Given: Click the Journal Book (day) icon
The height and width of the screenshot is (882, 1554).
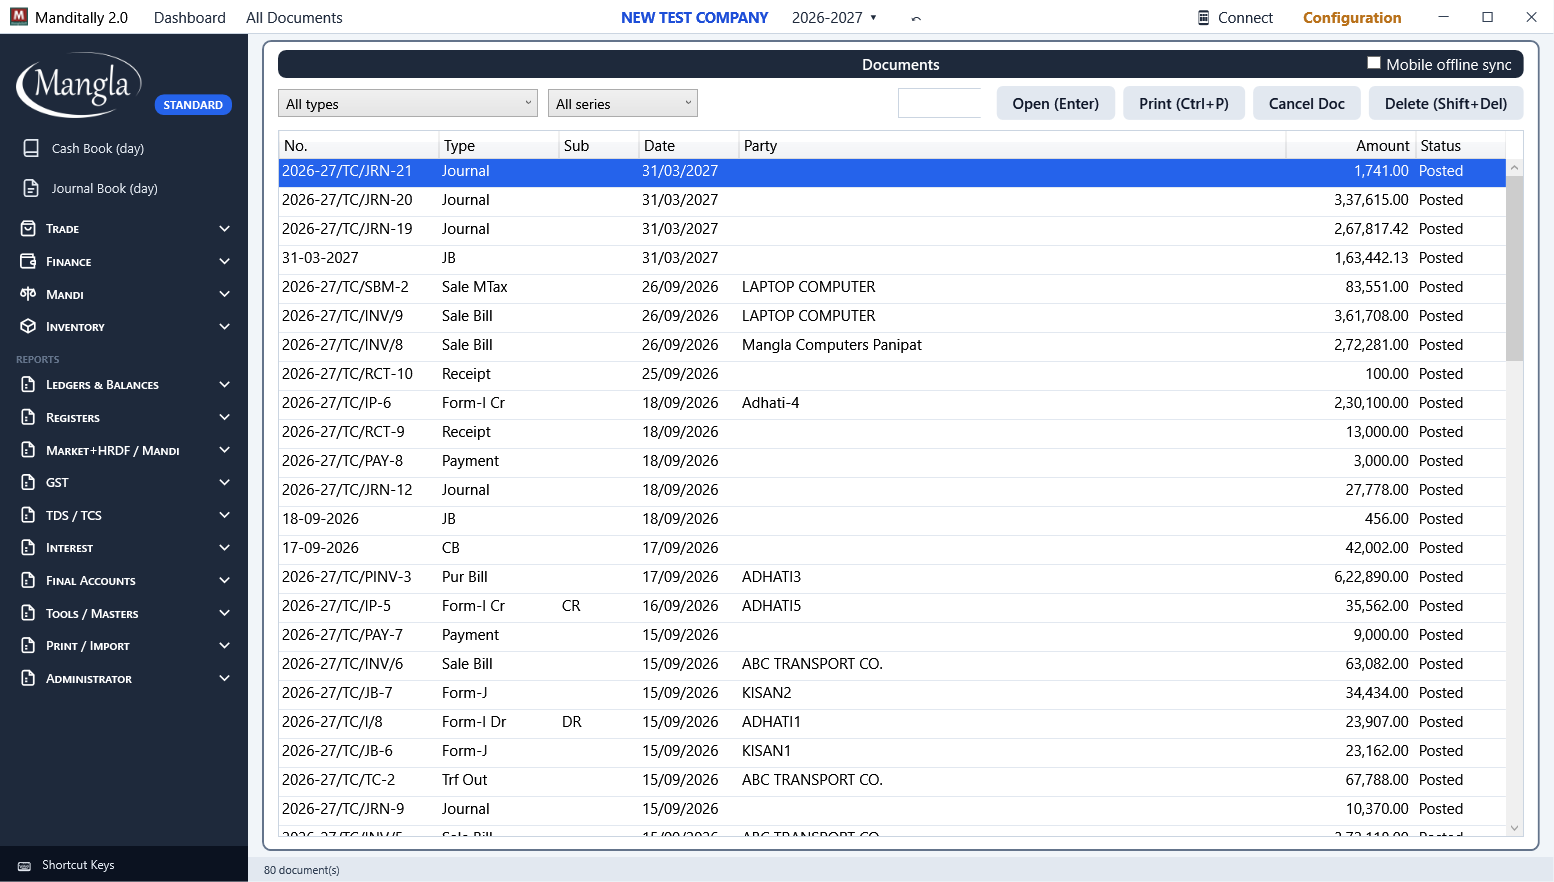Looking at the screenshot, I should pyautogui.click(x=31, y=188).
